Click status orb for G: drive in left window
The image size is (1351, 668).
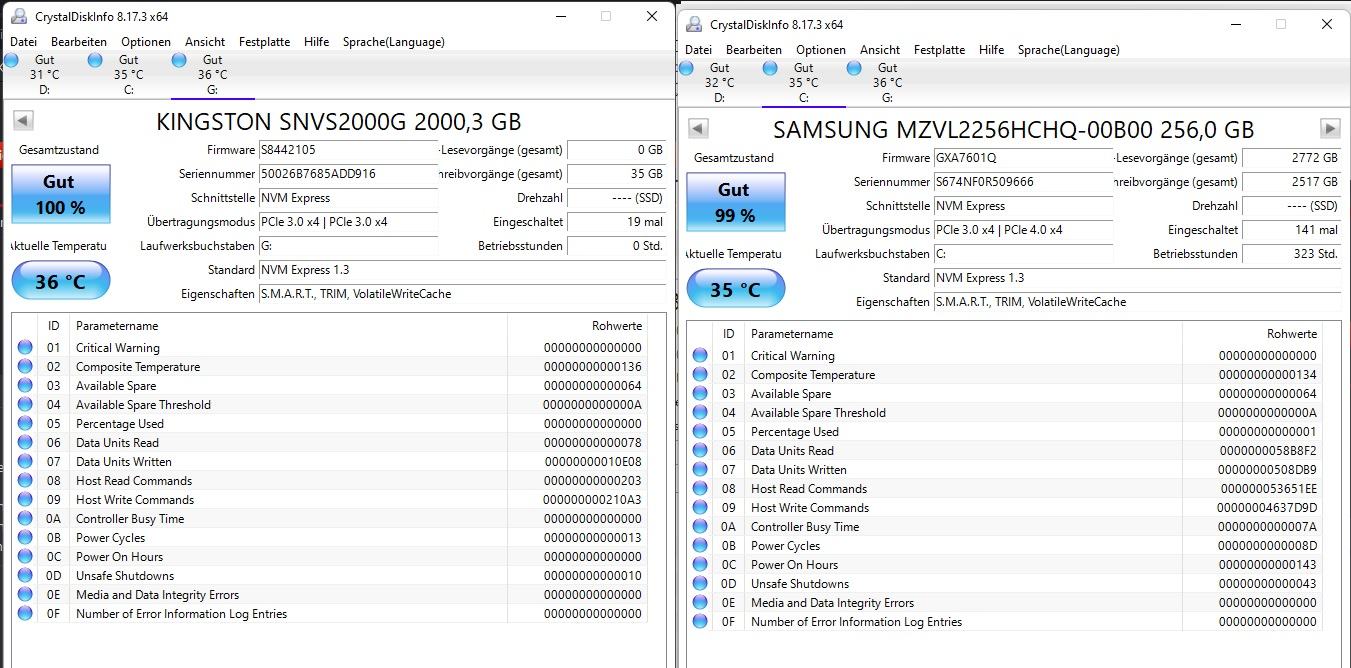point(179,60)
